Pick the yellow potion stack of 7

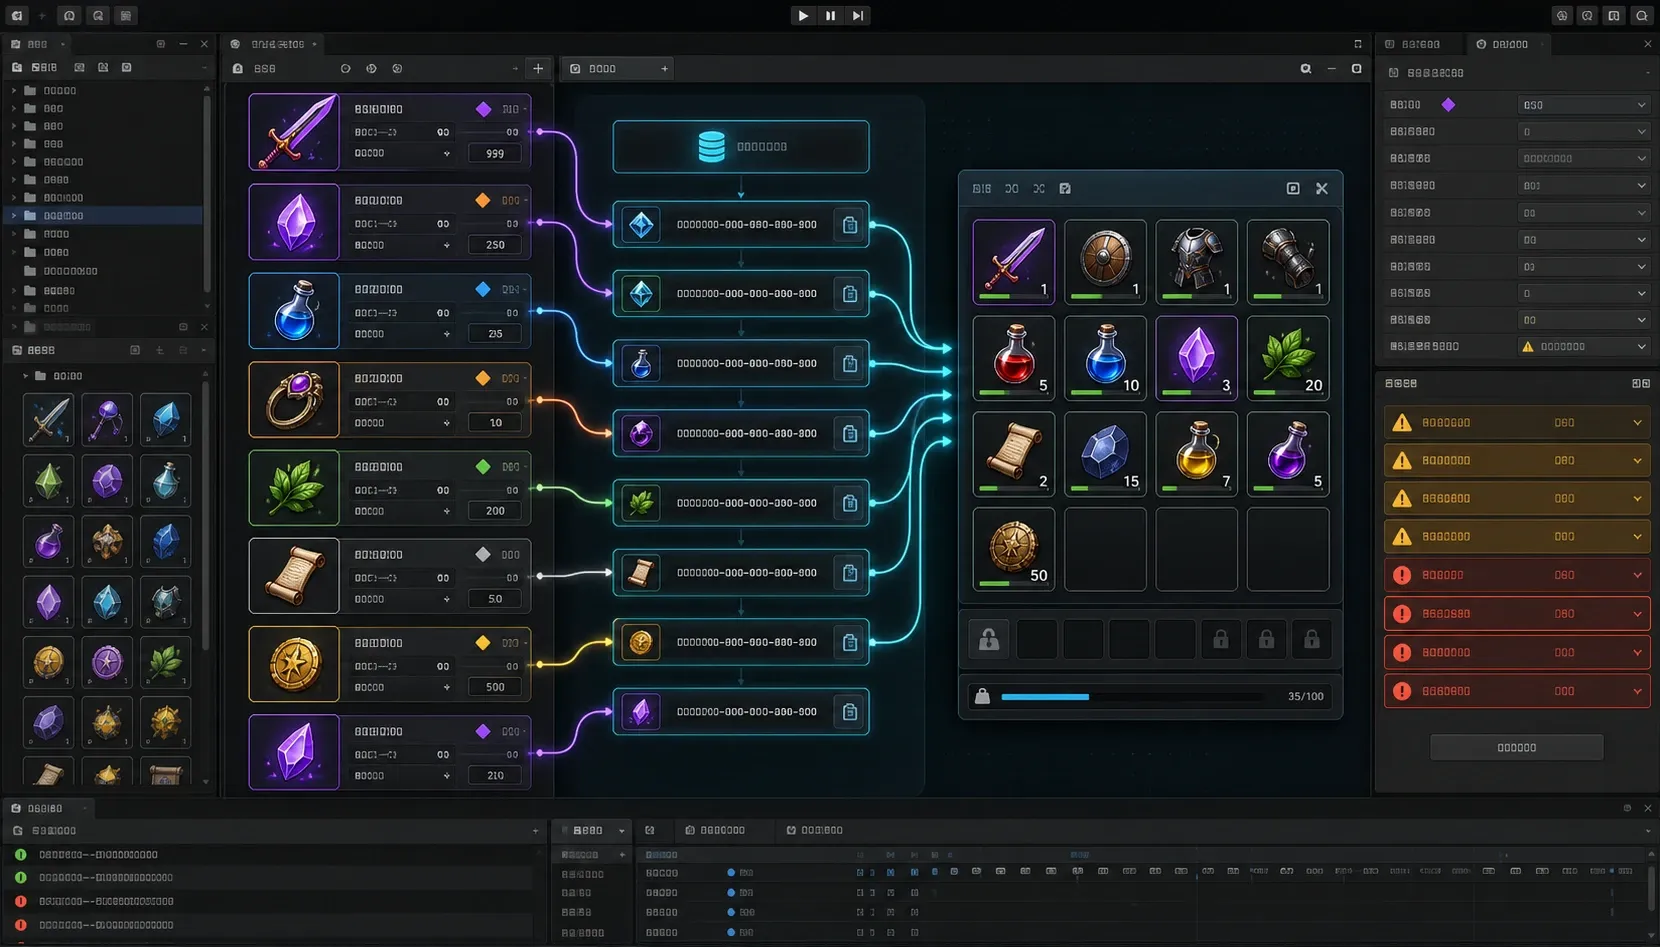1196,454
